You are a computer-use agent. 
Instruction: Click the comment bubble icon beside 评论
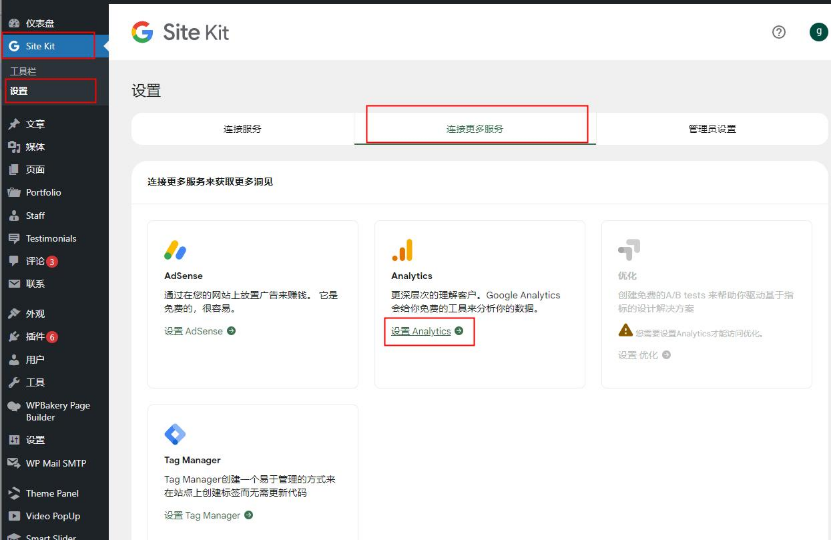(14, 261)
